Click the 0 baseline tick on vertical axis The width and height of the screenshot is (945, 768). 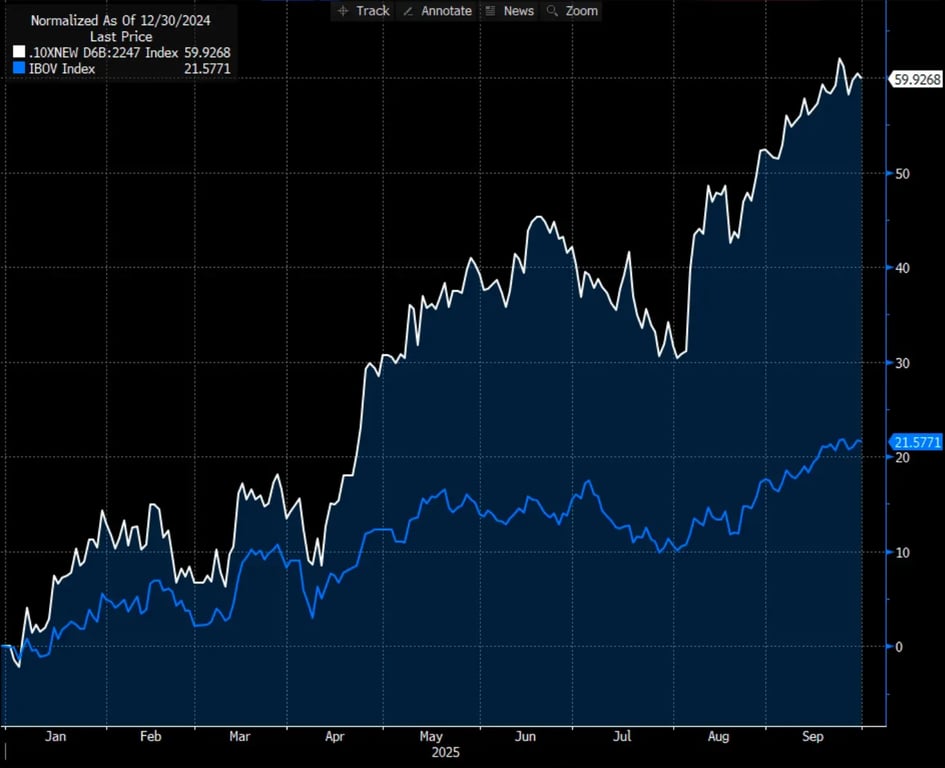[898, 646]
